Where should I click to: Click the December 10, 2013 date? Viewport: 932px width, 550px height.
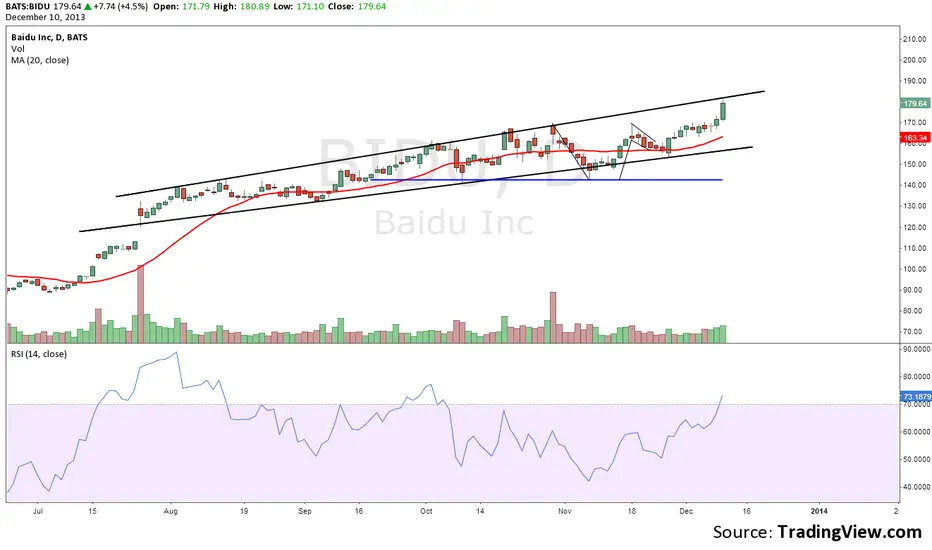45,17
